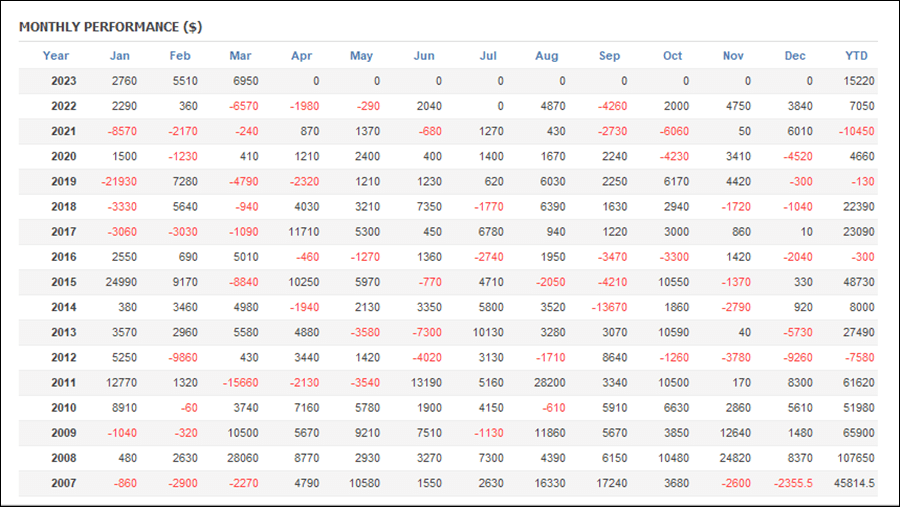
Task: Click the Mar column header
Action: [x=240, y=56]
